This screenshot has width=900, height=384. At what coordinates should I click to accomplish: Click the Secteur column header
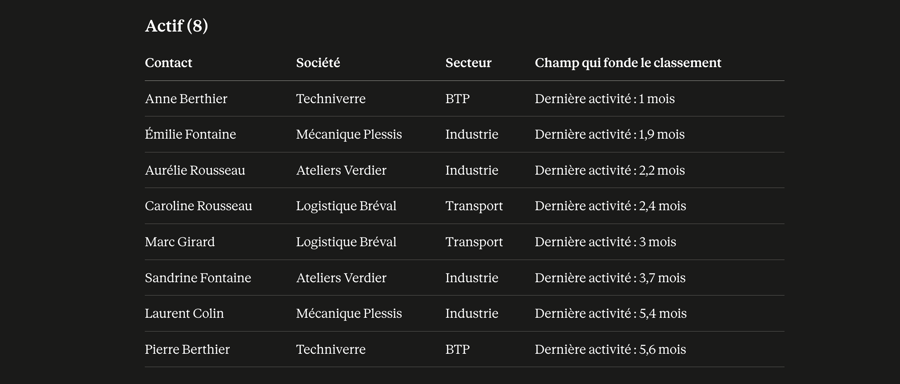(468, 63)
